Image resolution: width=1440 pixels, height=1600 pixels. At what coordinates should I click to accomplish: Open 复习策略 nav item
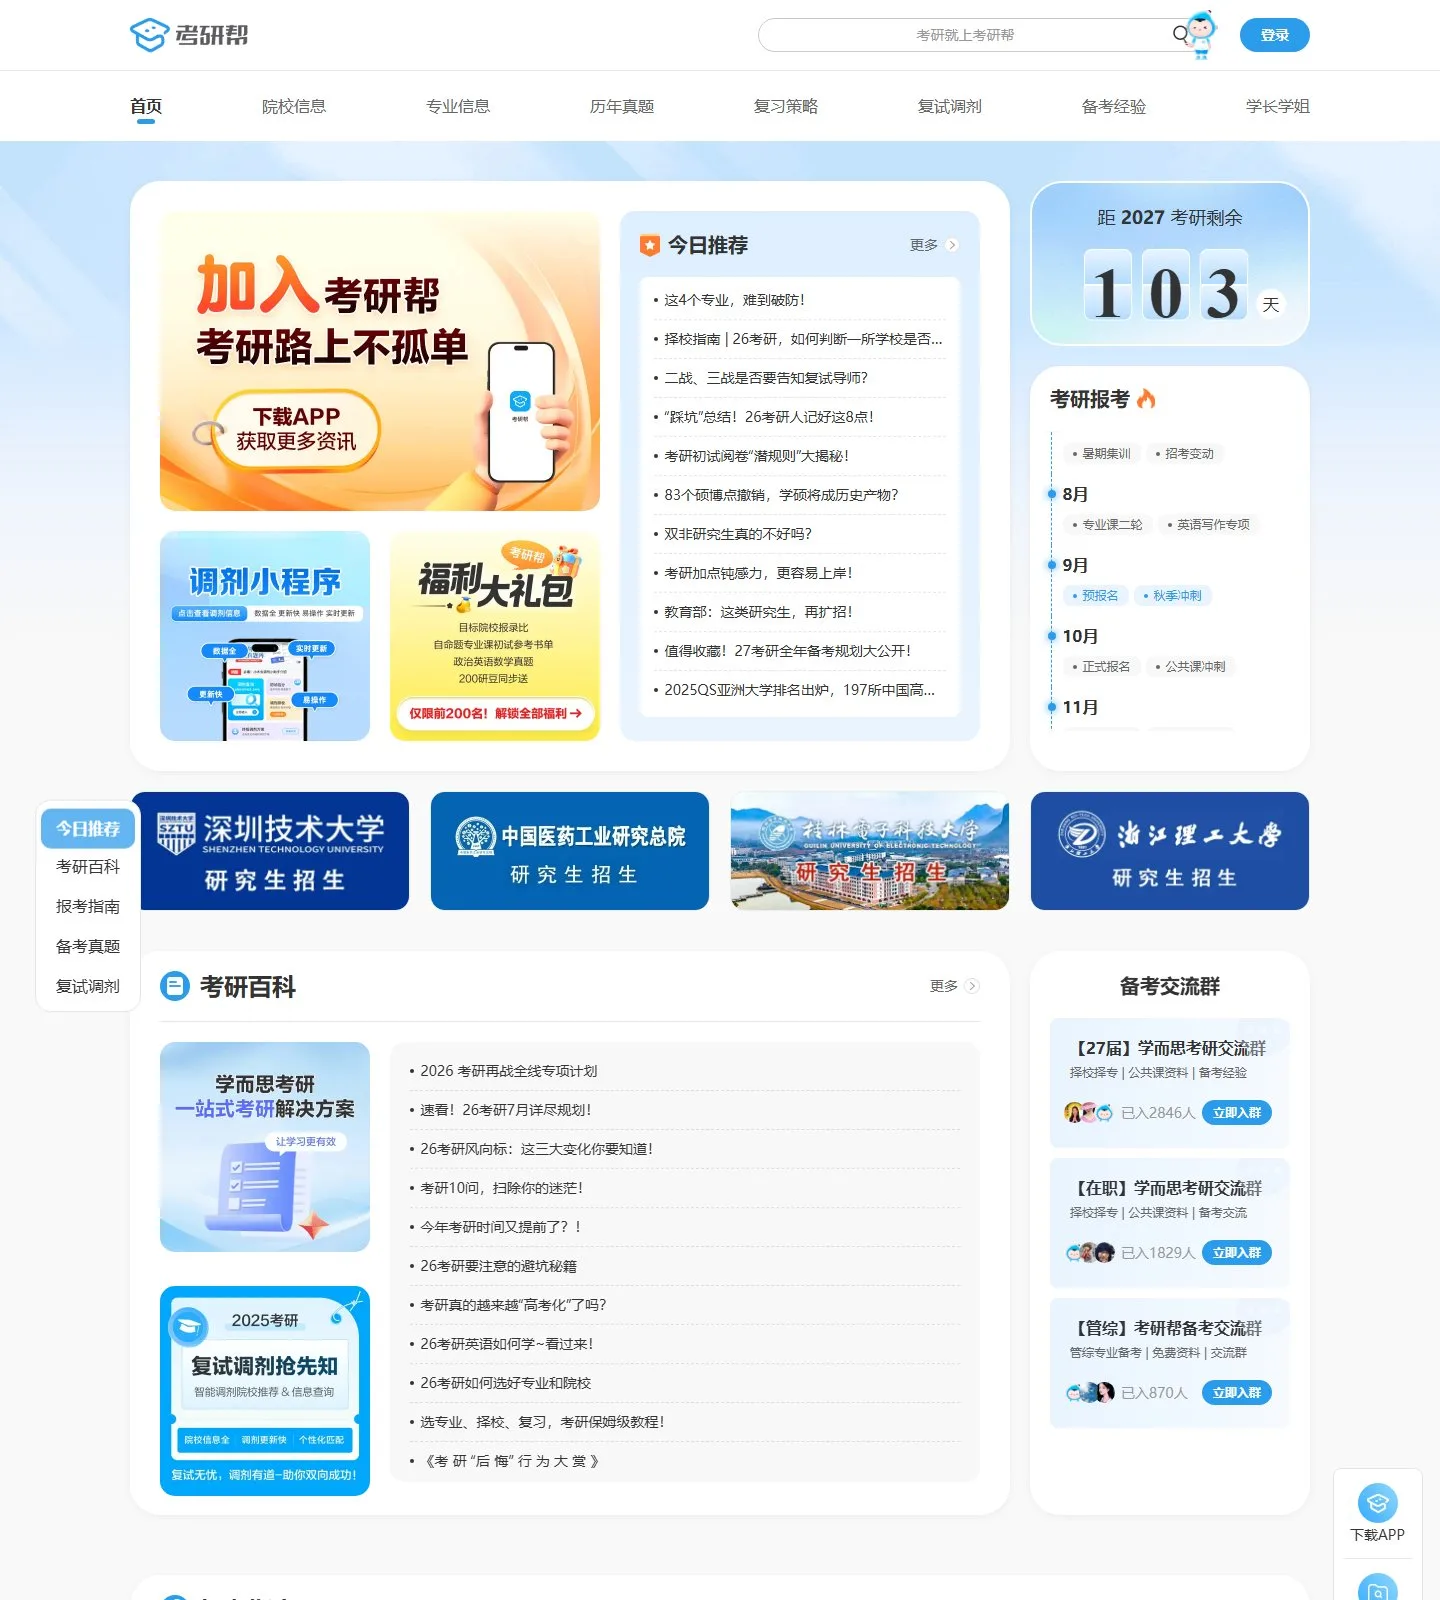(x=786, y=106)
